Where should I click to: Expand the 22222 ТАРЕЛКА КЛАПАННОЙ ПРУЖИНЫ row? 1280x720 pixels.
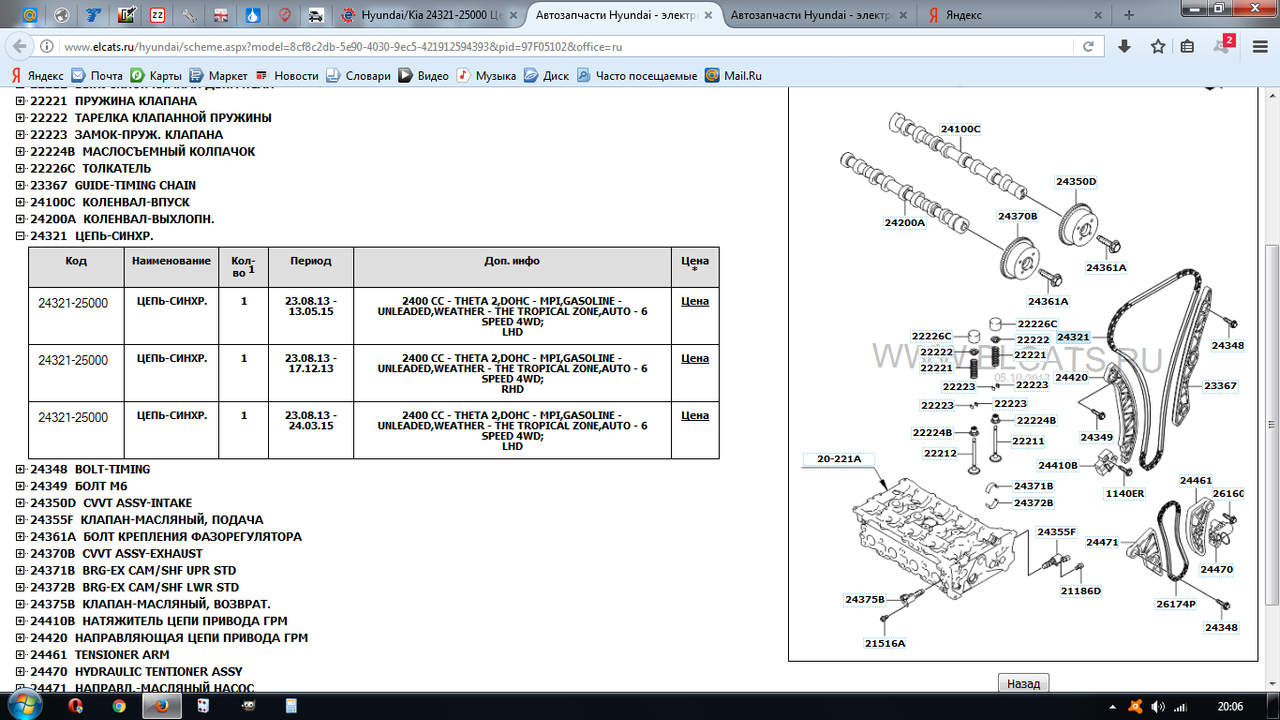(21, 118)
